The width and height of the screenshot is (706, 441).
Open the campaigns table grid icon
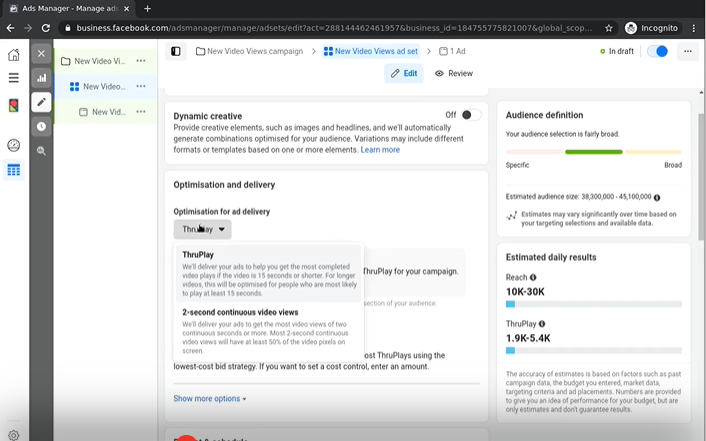[x=14, y=170]
